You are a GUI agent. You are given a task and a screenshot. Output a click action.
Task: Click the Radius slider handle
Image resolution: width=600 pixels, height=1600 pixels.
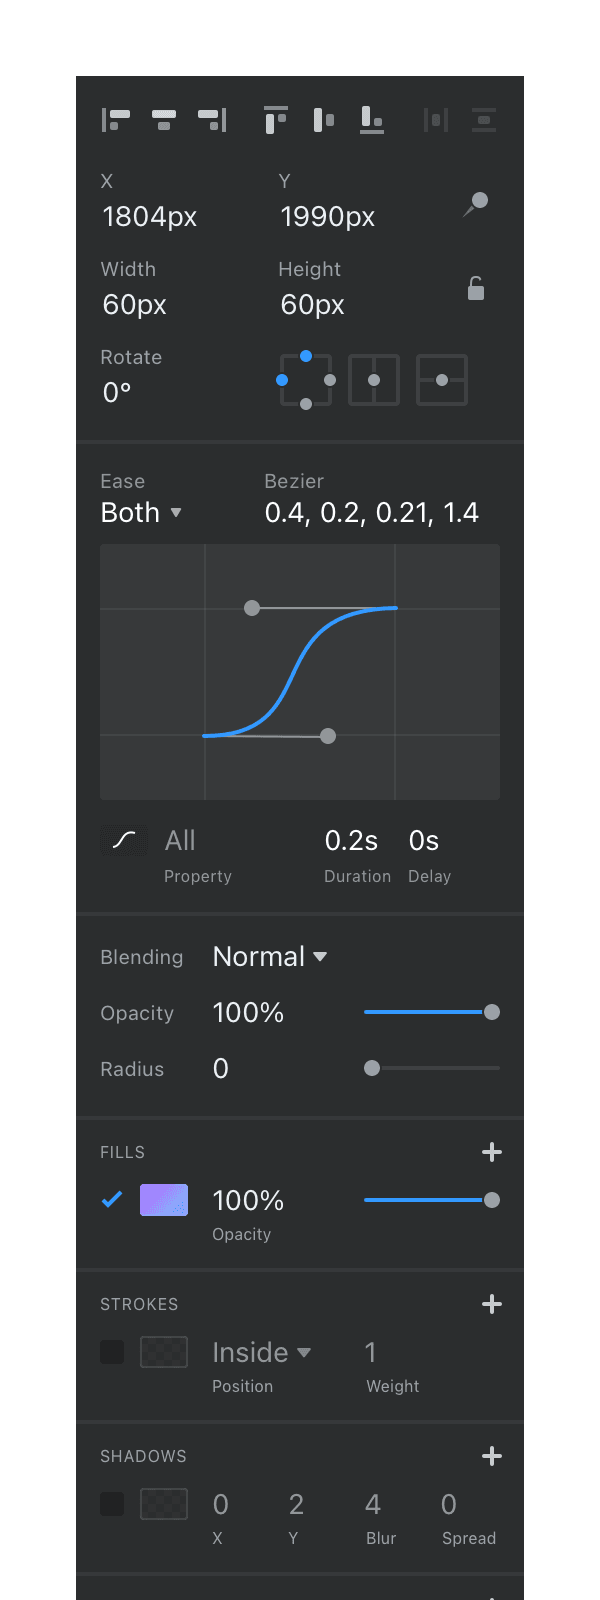click(372, 1068)
